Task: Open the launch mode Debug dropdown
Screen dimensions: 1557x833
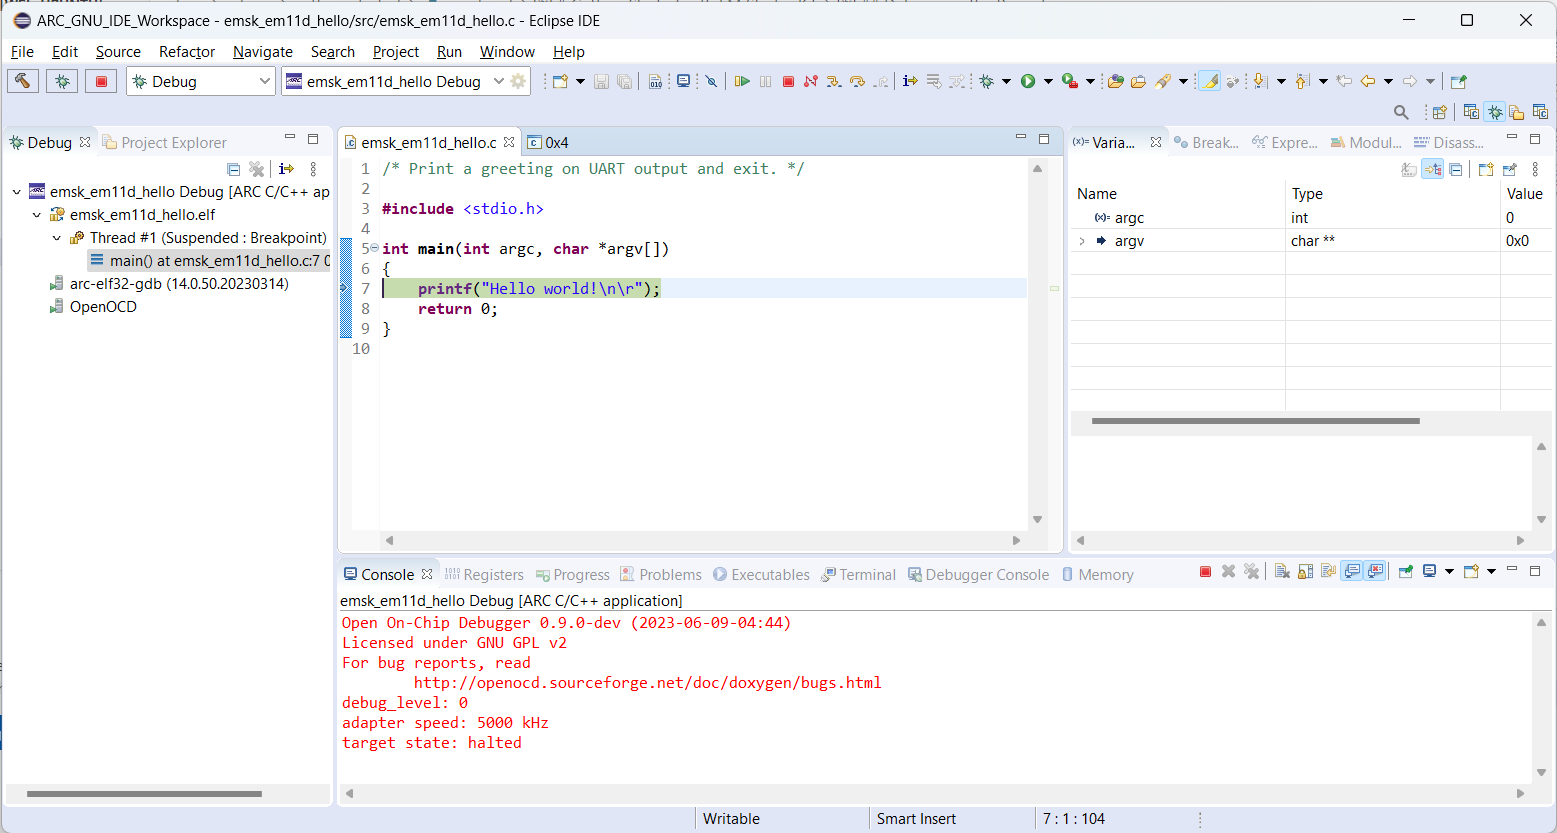Action: click(265, 81)
